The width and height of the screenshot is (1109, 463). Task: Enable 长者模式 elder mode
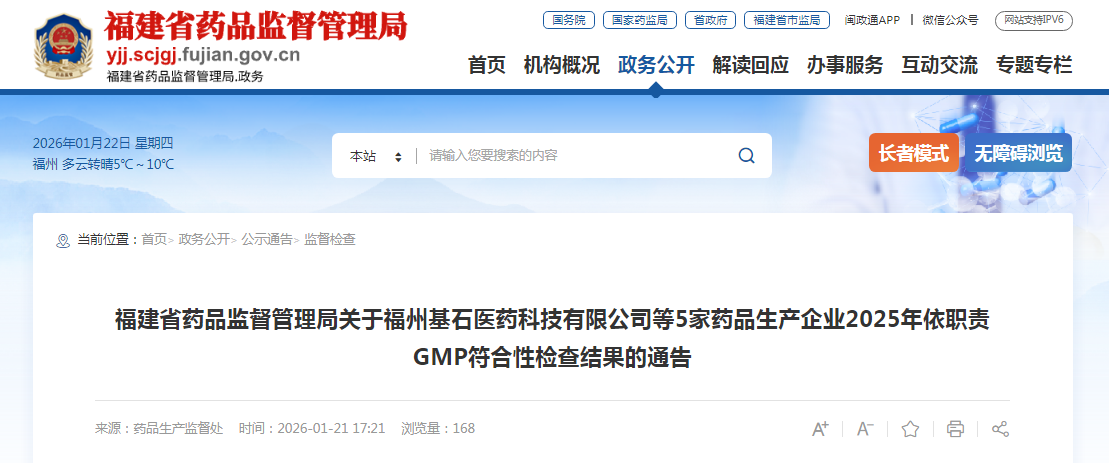click(914, 153)
